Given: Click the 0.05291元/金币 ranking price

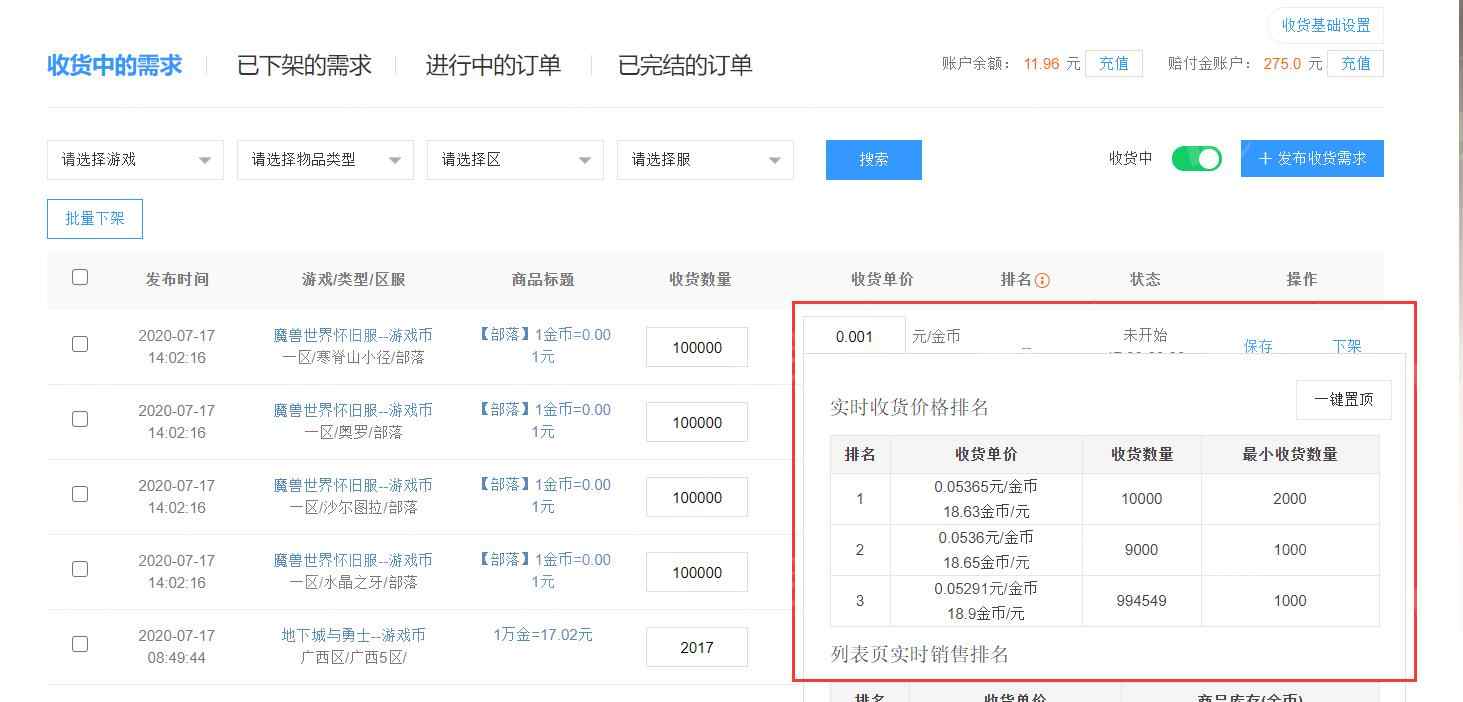Looking at the screenshot, I should [x=986, y=589].
